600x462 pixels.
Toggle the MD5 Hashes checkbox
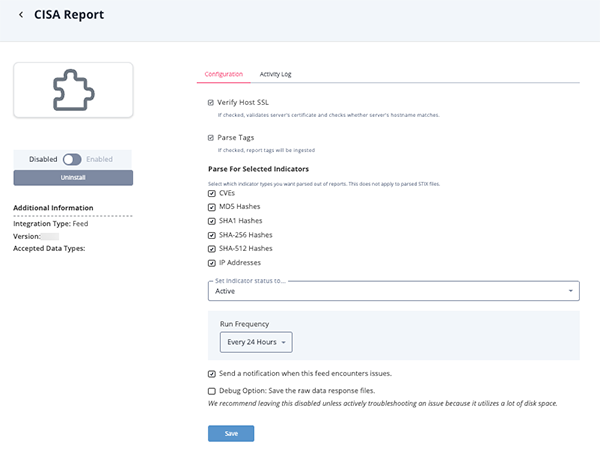click(211, 207)
